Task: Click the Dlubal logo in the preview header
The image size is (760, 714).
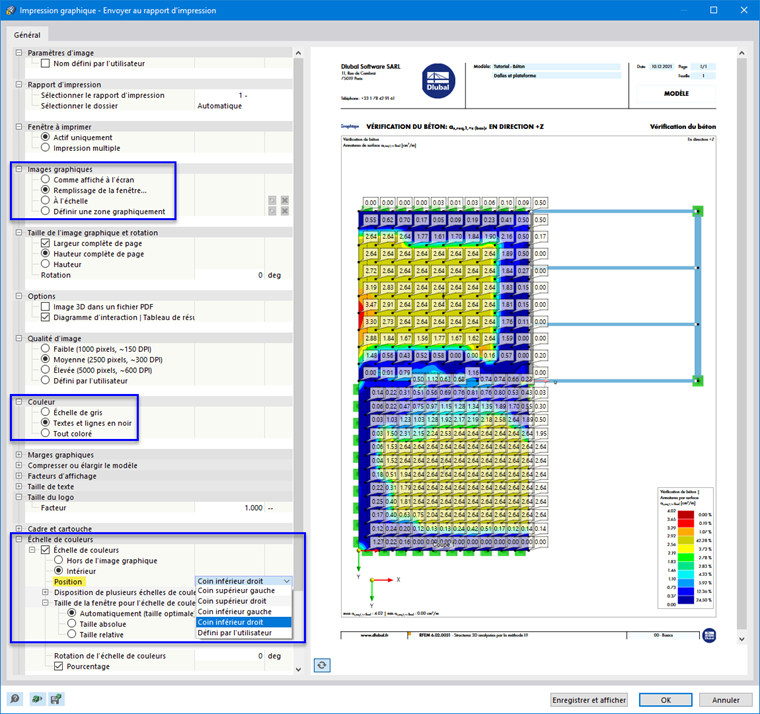Action: tap(438, 81)
